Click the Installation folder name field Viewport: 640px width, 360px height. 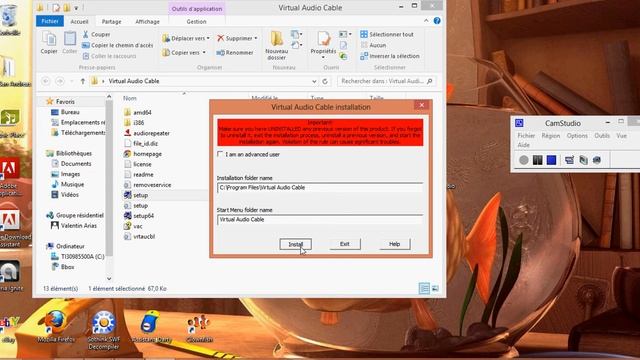320,188
